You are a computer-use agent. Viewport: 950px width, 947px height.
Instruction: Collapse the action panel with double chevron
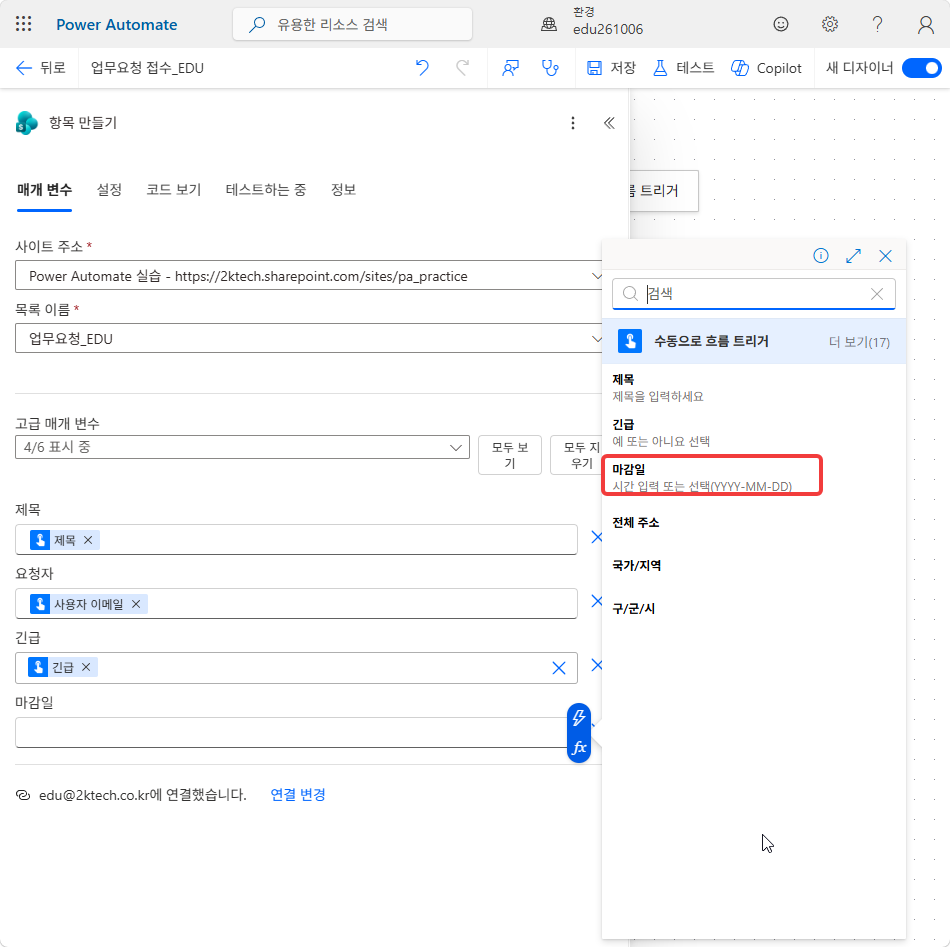[x=609, y=123]
